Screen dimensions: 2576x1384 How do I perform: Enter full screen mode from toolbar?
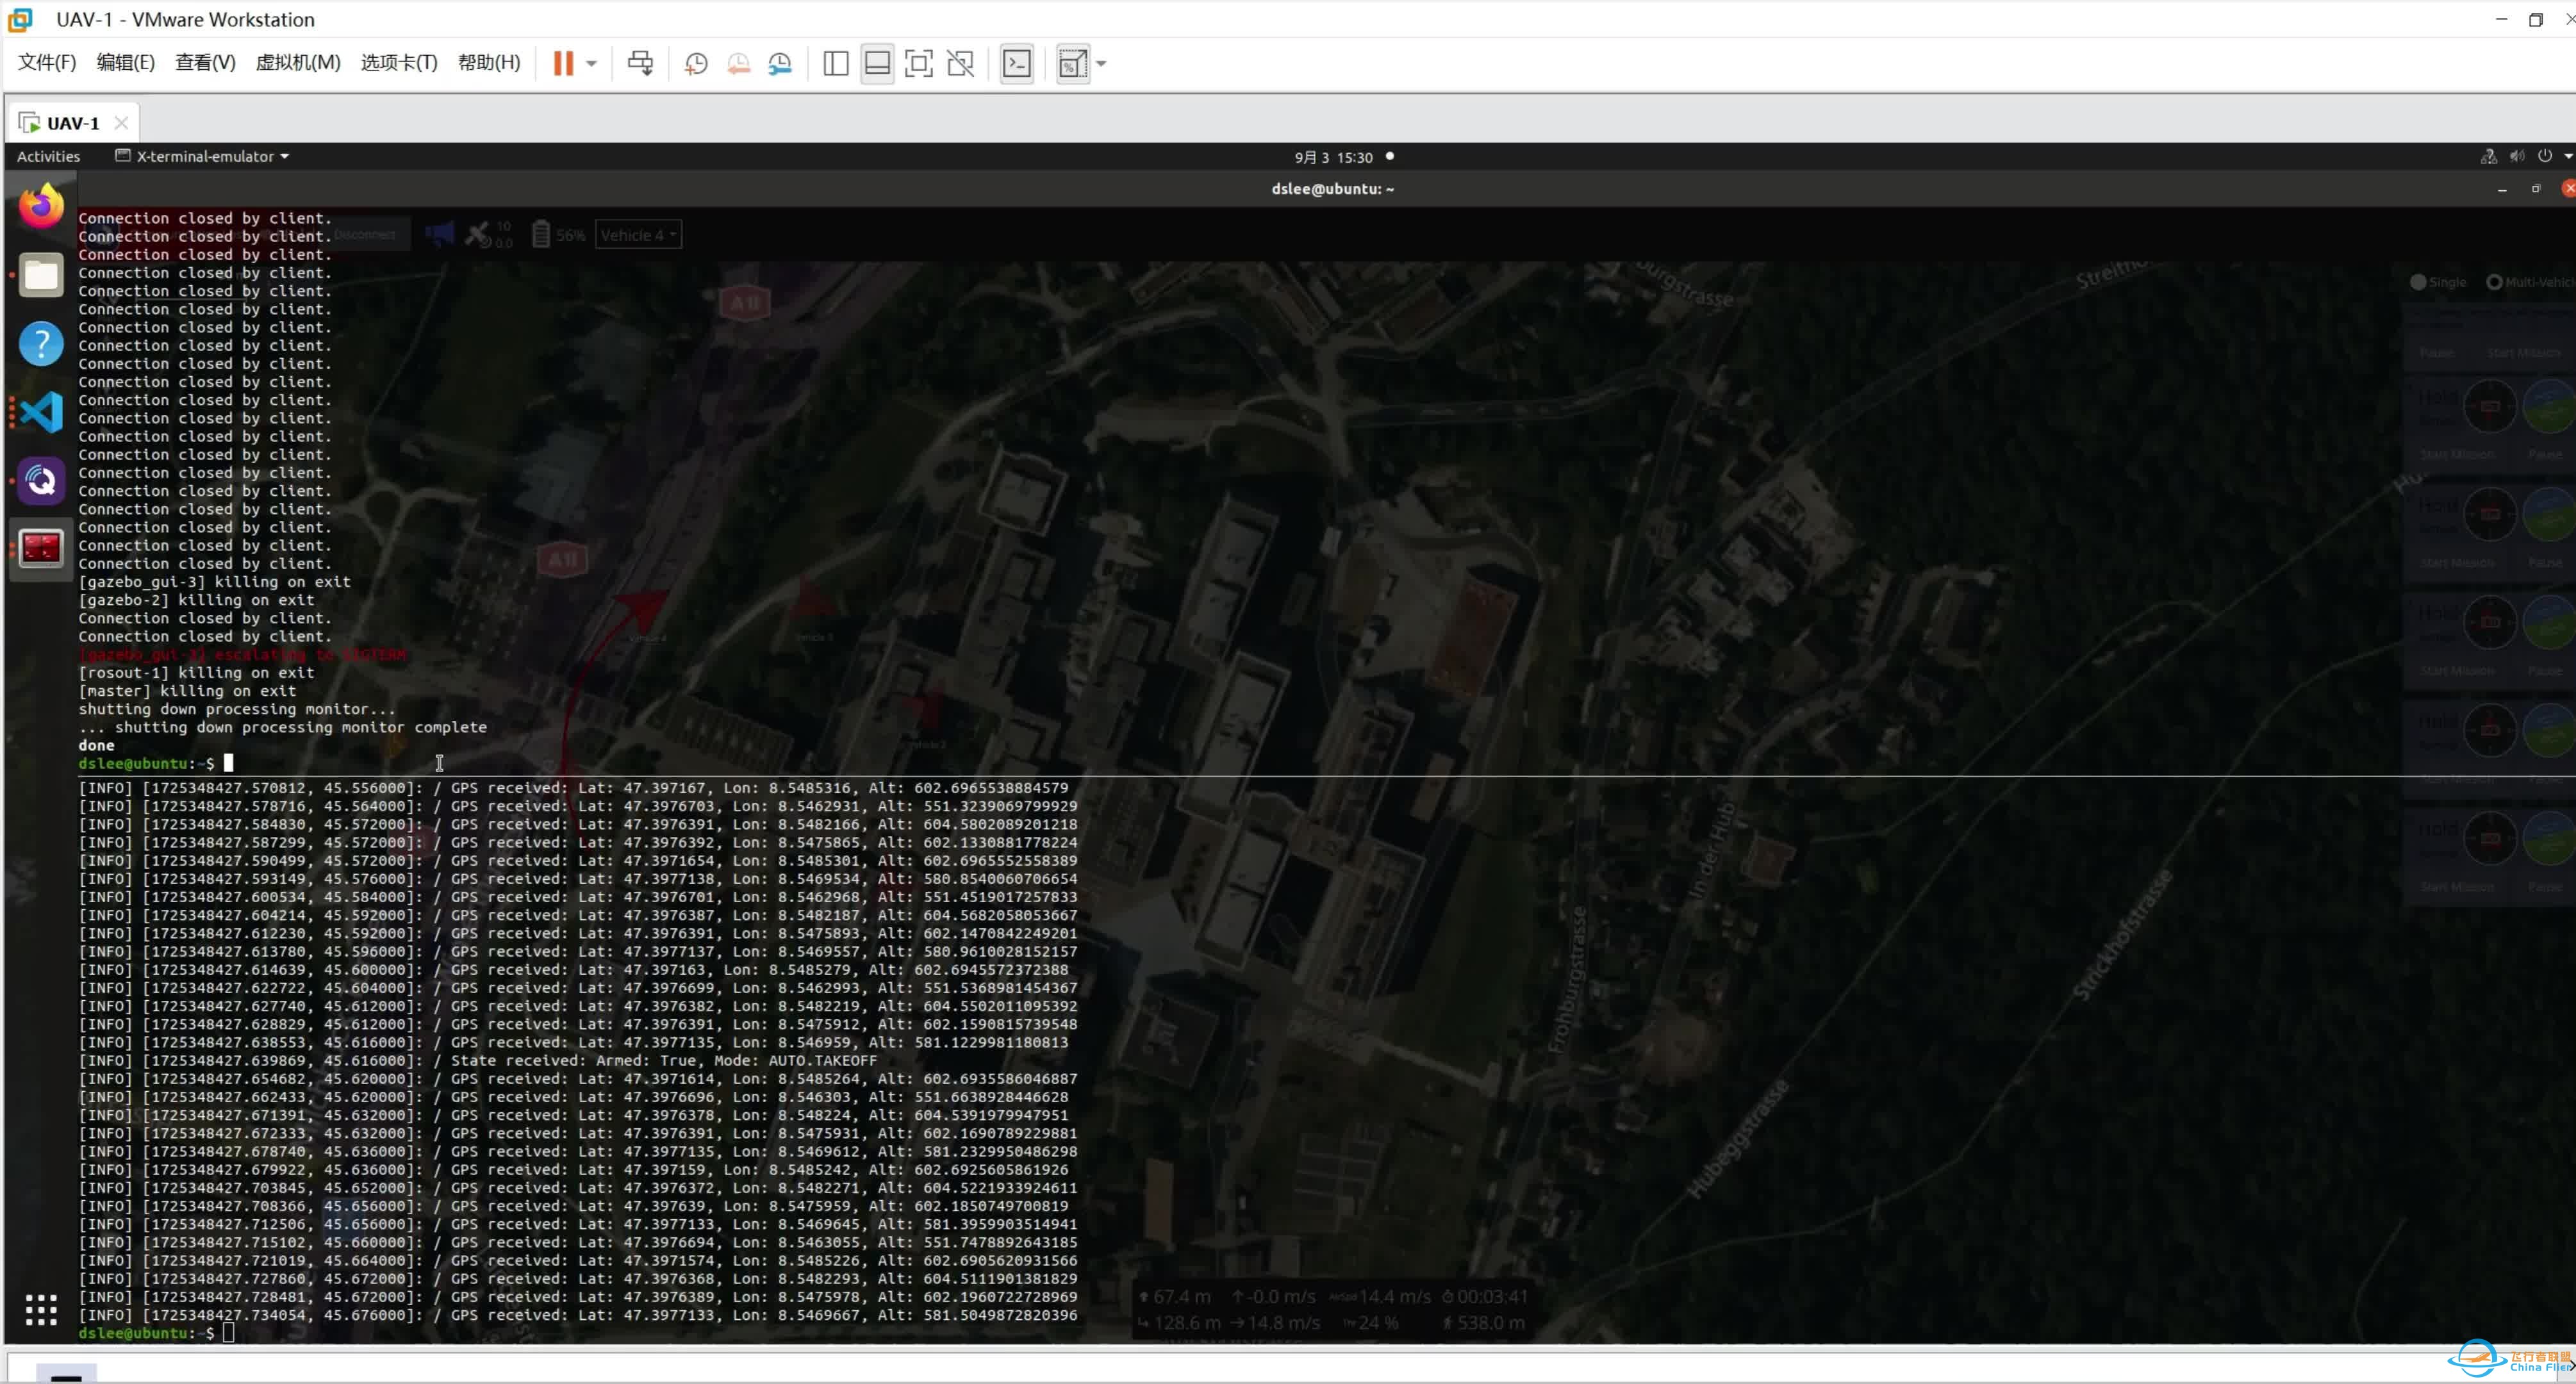919,64
